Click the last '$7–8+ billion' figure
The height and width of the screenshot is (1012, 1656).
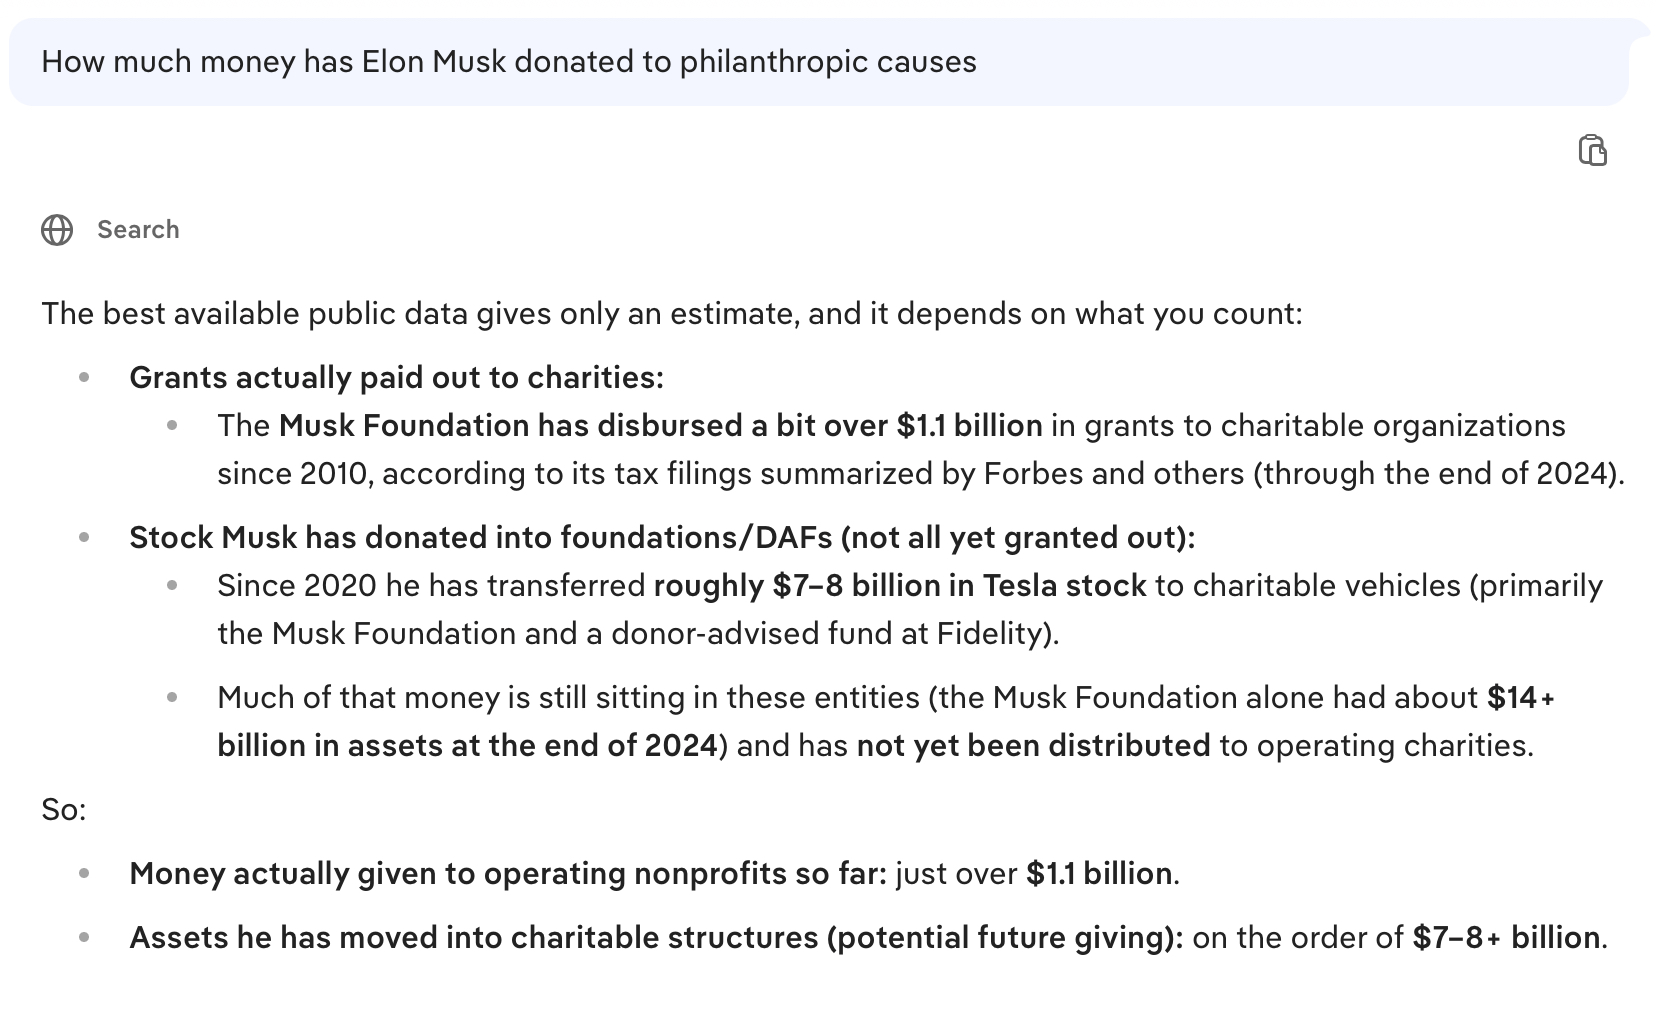pos(1506,938)
